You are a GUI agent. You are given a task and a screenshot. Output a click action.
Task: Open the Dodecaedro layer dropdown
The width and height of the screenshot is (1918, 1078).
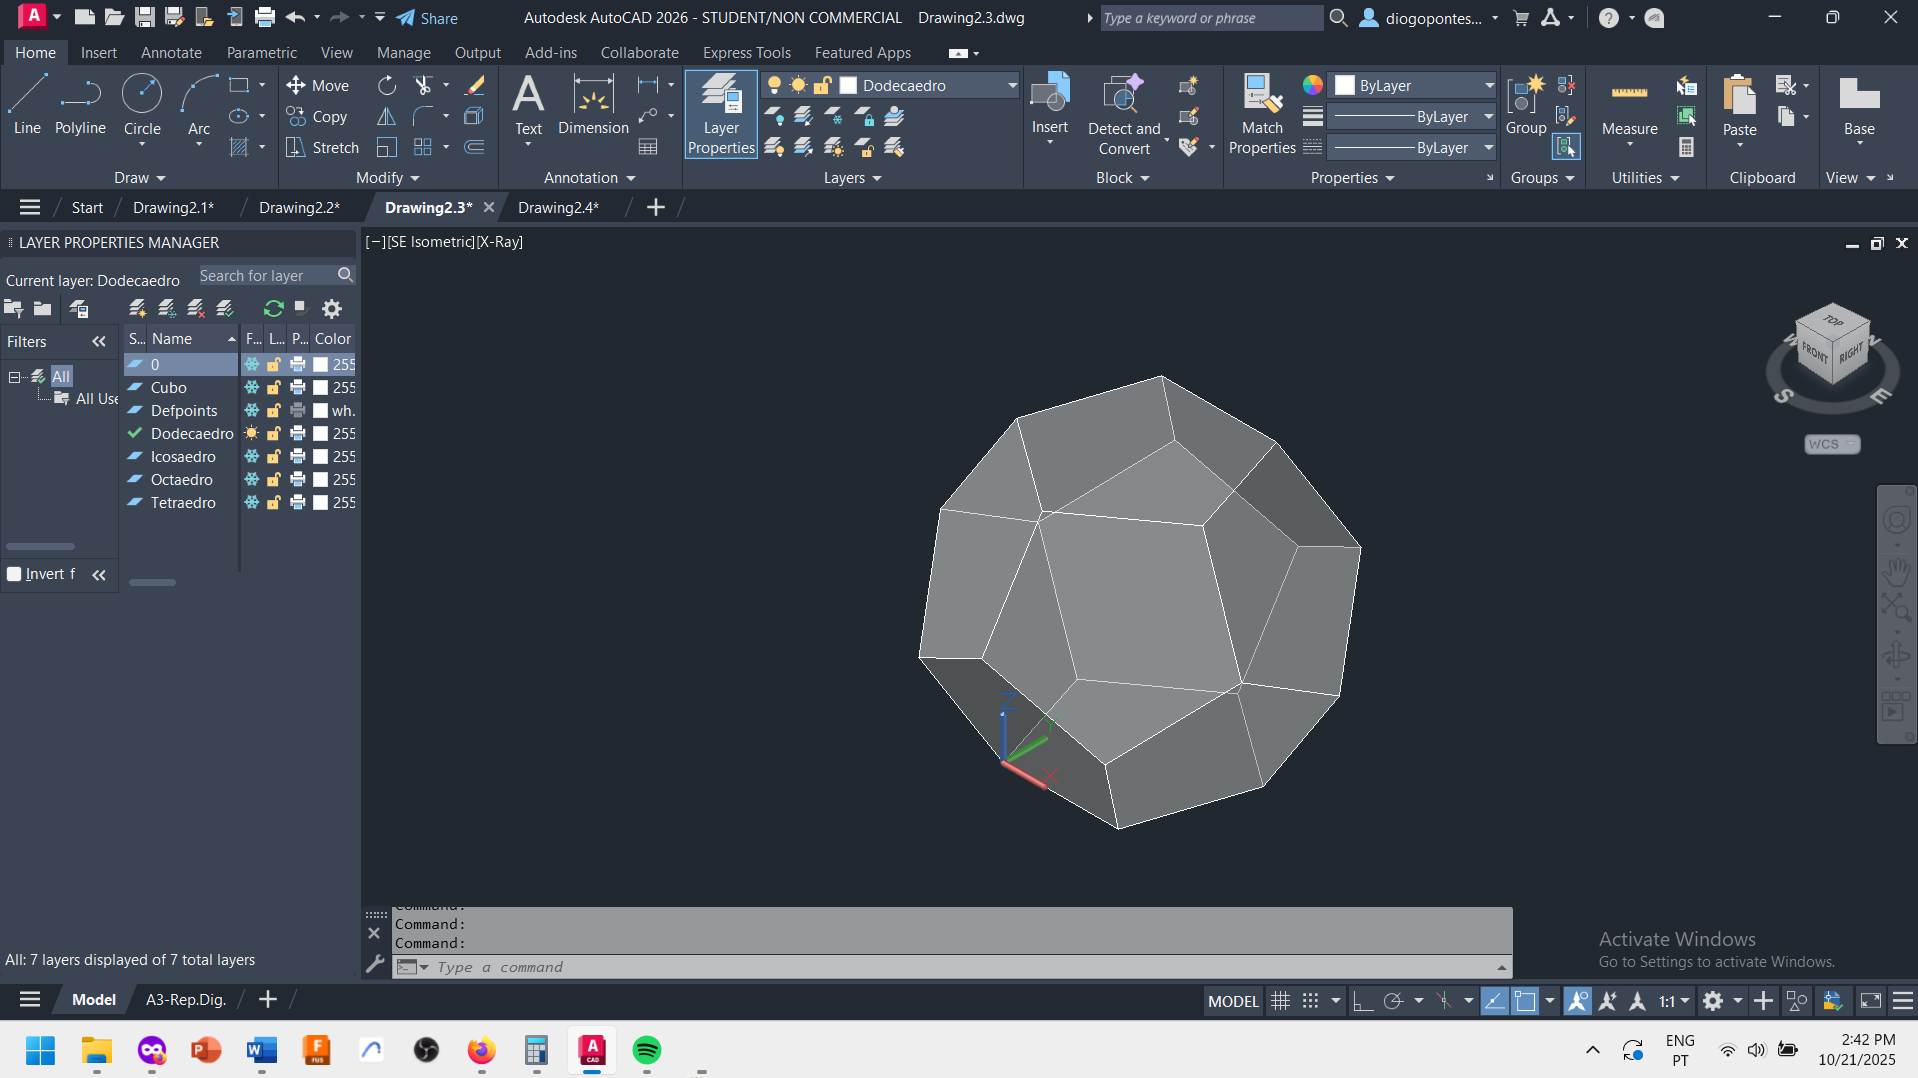click(x=1011, y=86)
